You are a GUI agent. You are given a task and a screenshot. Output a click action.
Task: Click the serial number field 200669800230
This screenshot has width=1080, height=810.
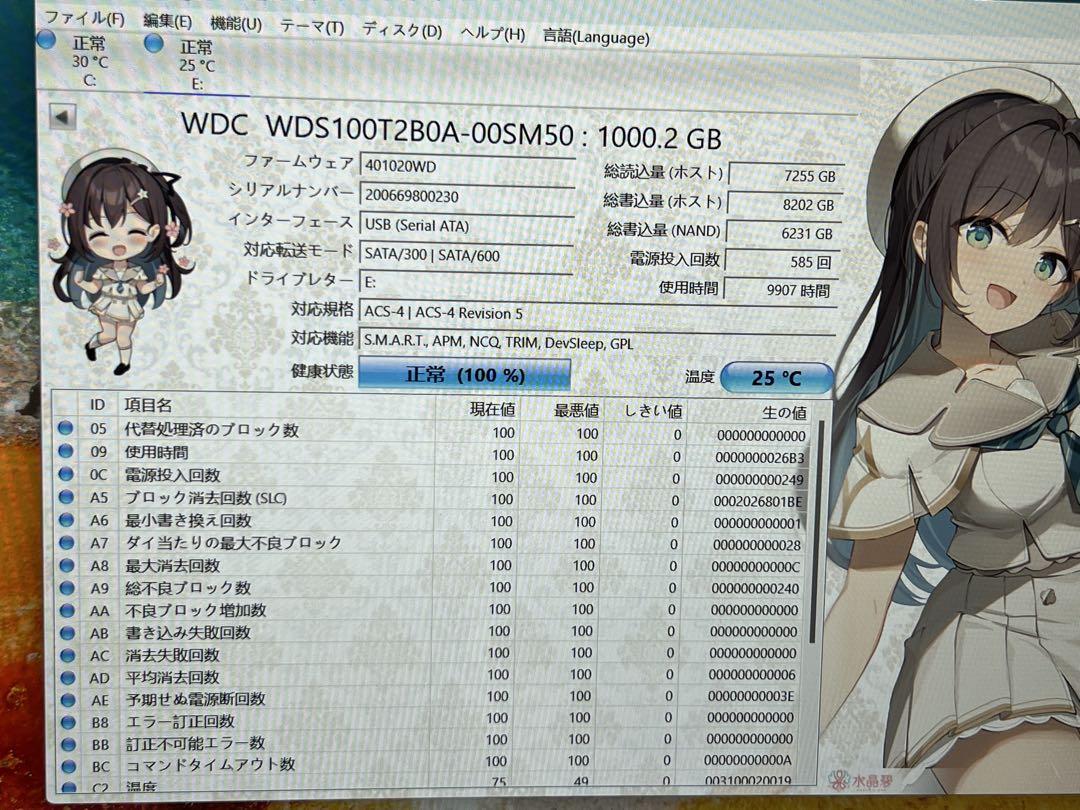pos(466,196)
